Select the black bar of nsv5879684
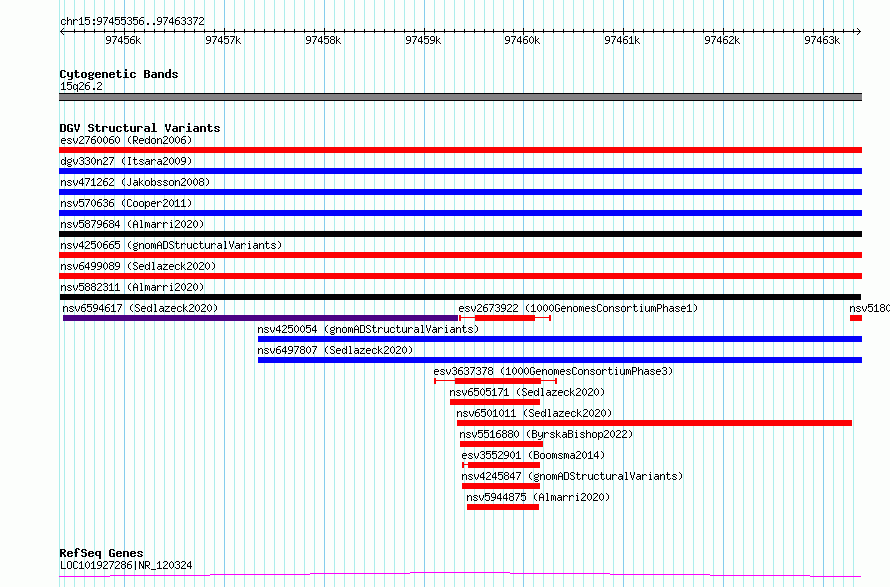 460,234
